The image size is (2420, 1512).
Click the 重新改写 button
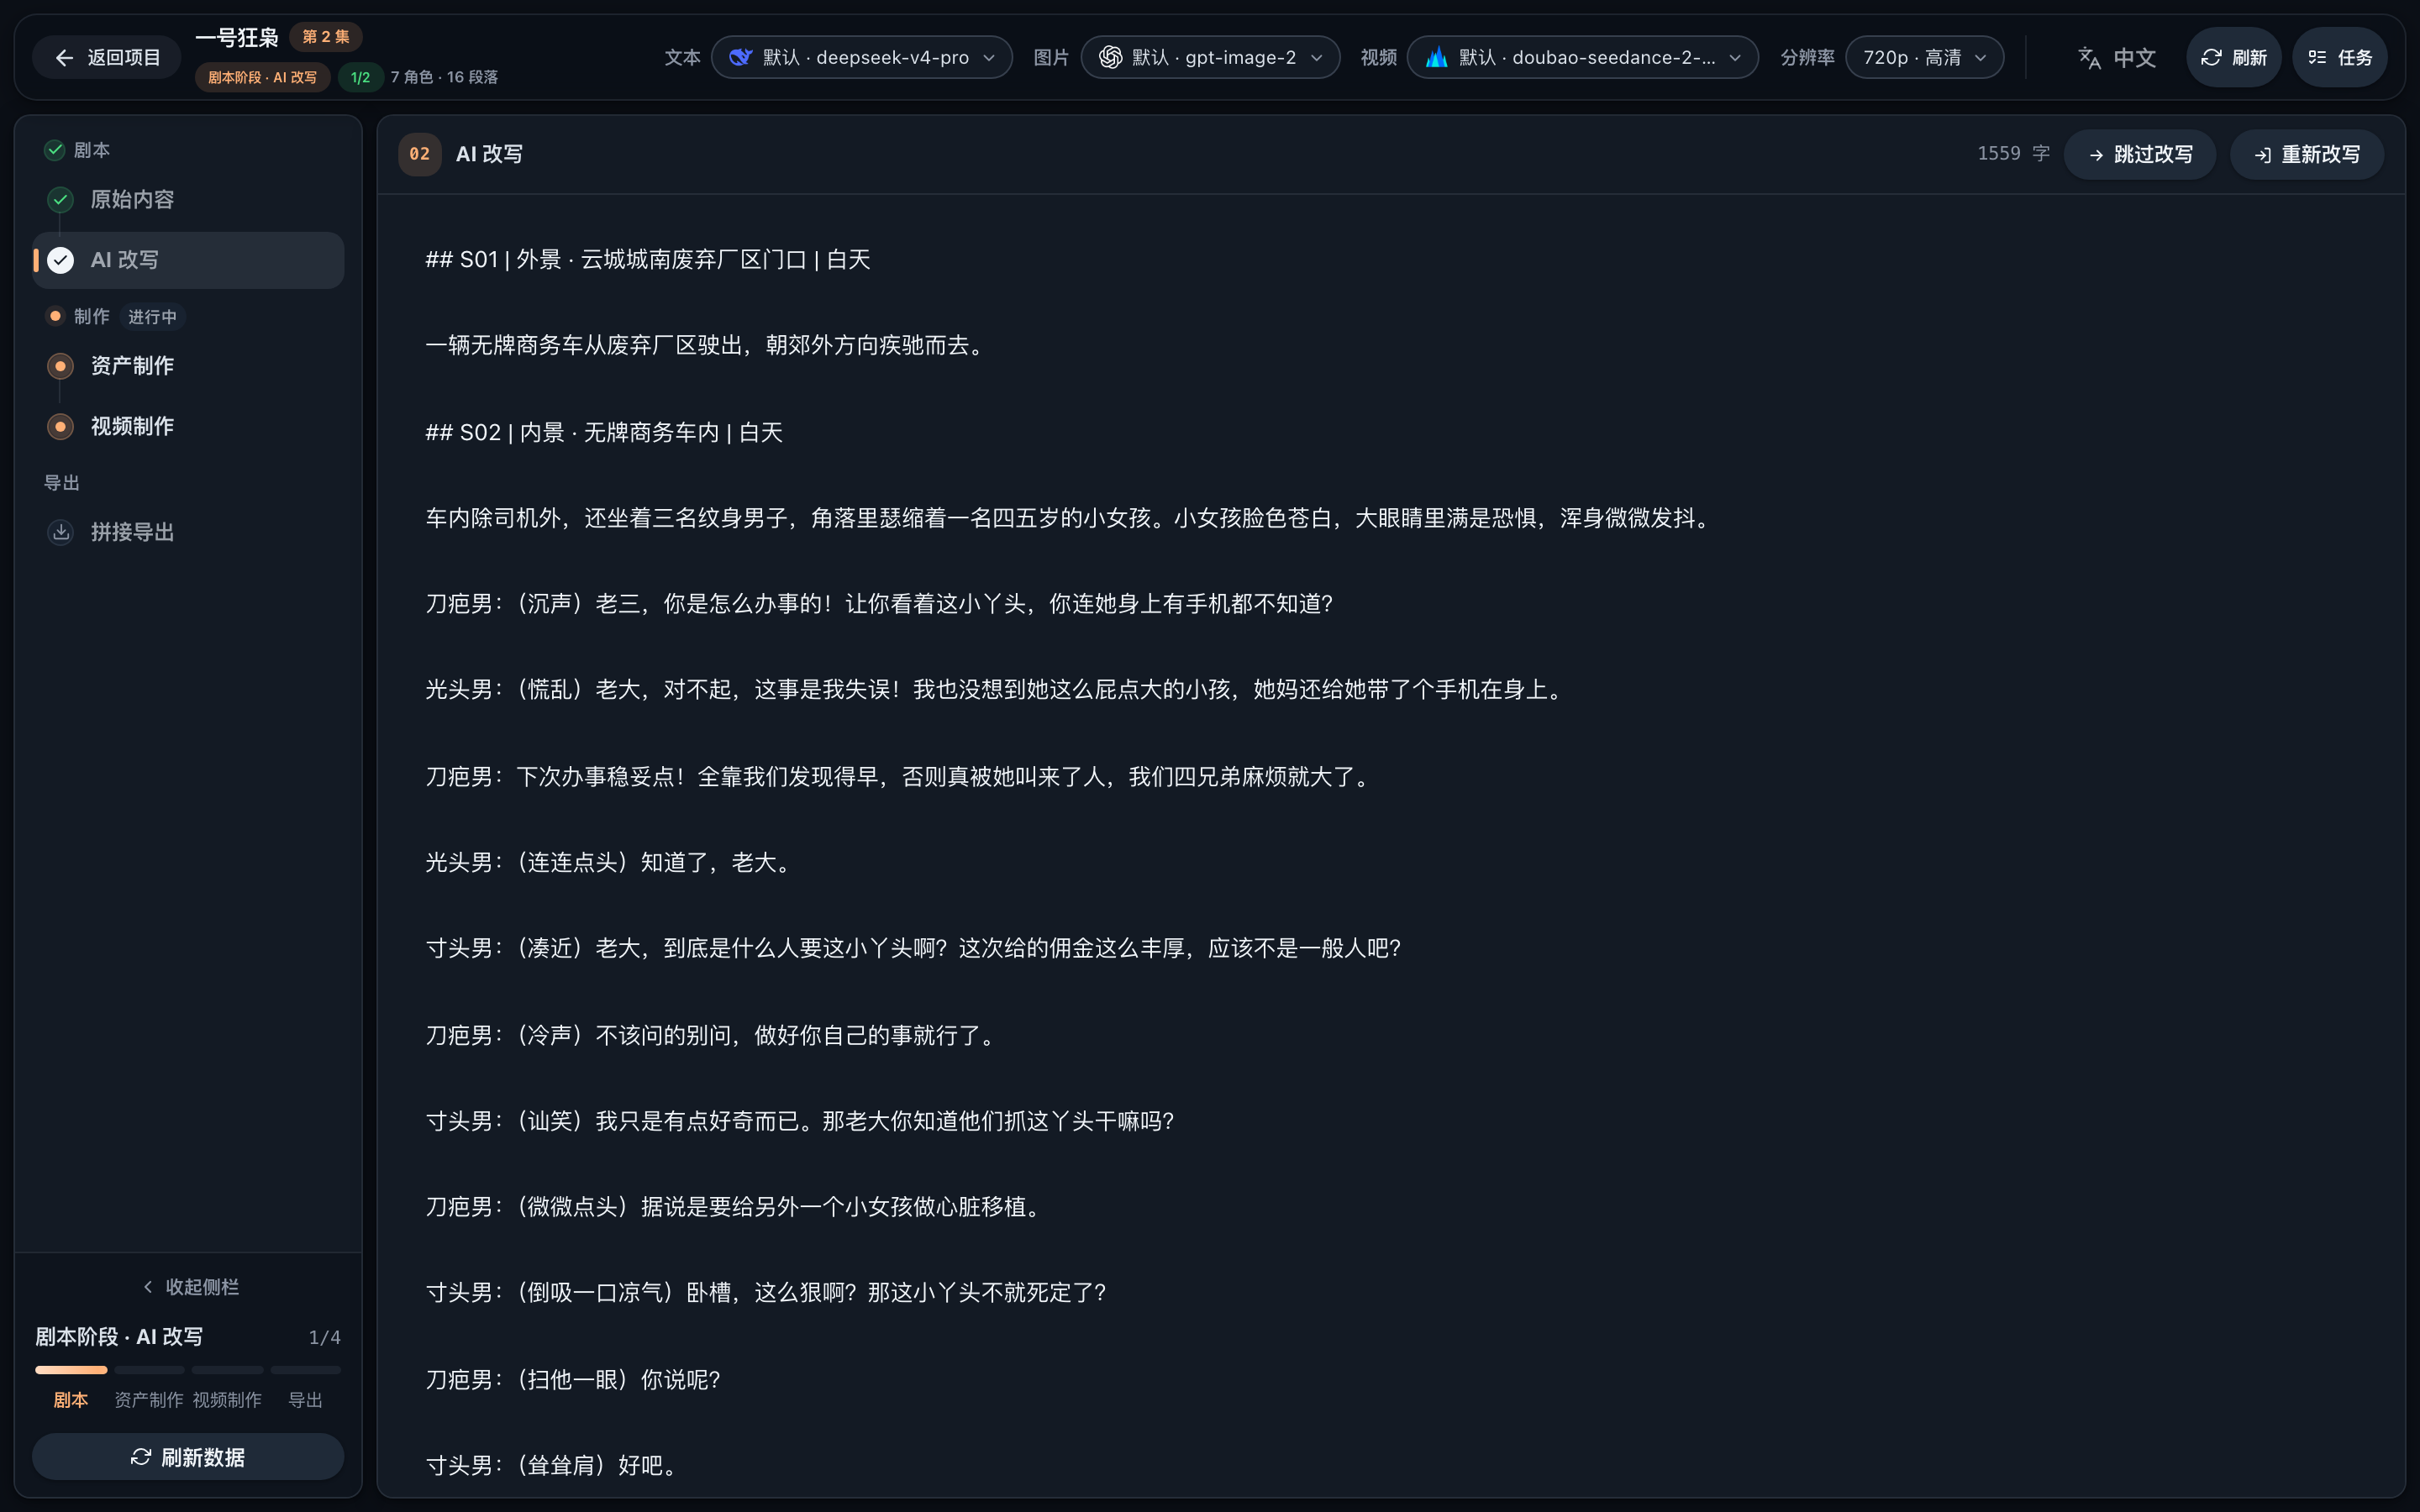coord(2307,154)
